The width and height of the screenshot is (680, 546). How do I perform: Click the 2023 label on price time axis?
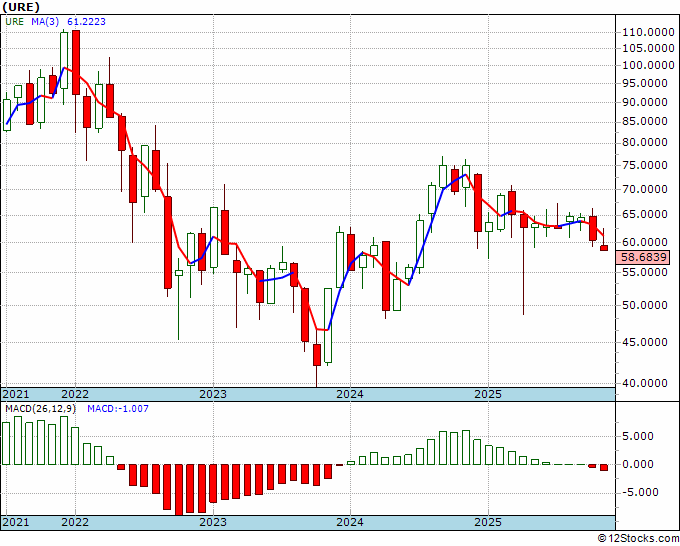213,395
